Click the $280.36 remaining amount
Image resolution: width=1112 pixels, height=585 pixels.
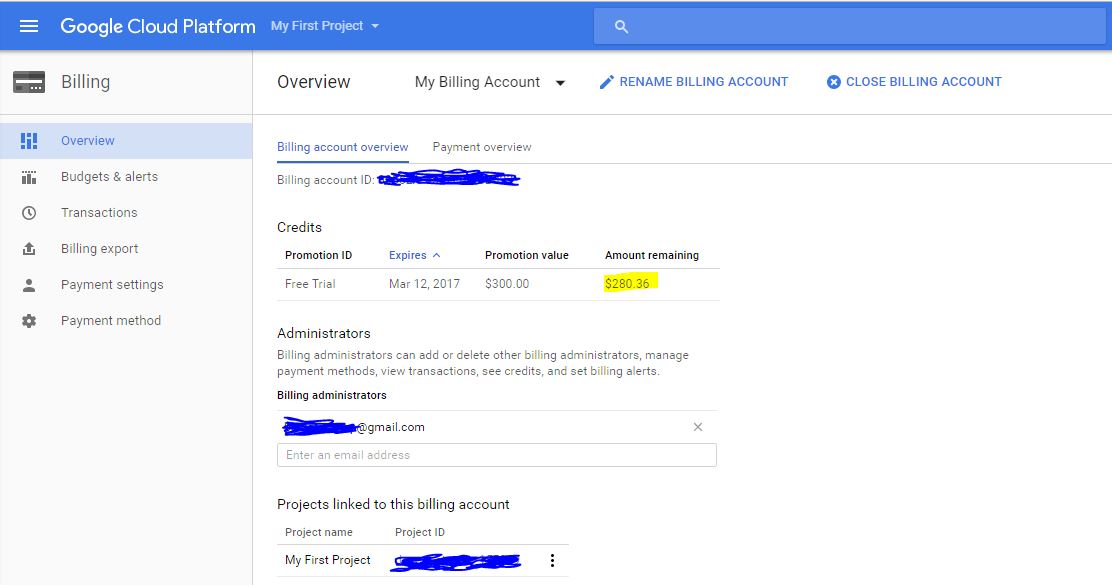627,284
